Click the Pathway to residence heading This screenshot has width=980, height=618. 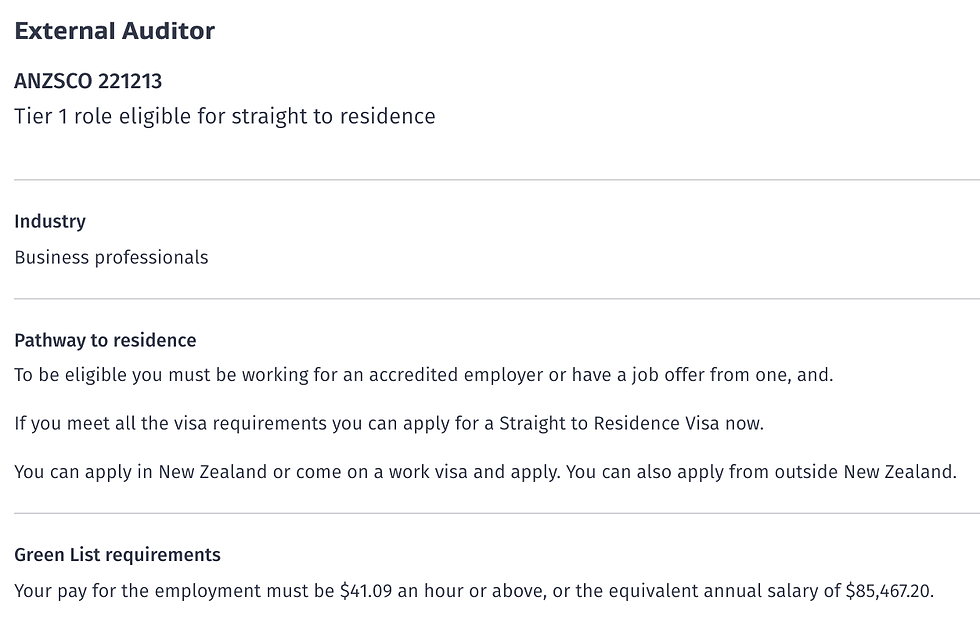[x=105, y=340]
